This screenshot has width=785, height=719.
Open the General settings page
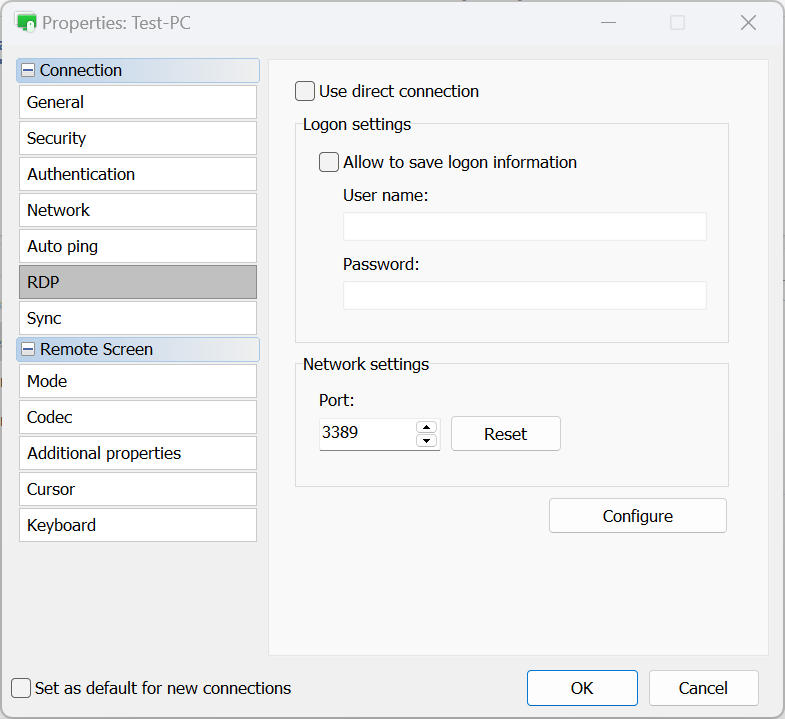tap(138, 102)
